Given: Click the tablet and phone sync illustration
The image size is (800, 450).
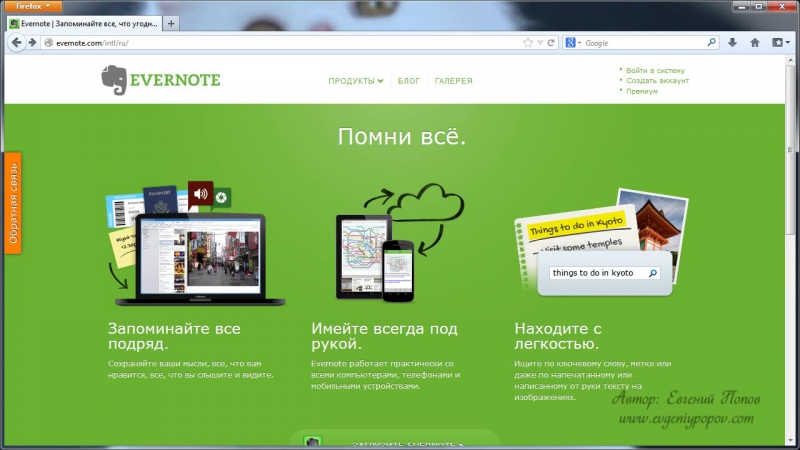Looking at the screenshot, I should [x=399, y=242].
